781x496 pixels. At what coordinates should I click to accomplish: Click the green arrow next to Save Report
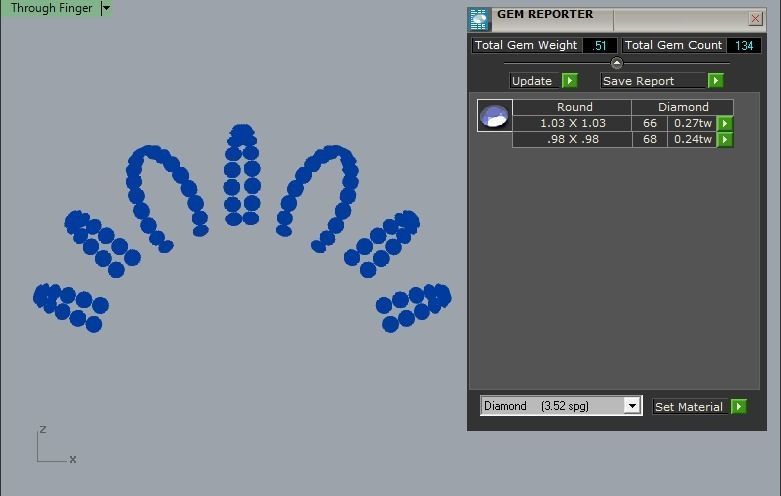tap(715, 81)
